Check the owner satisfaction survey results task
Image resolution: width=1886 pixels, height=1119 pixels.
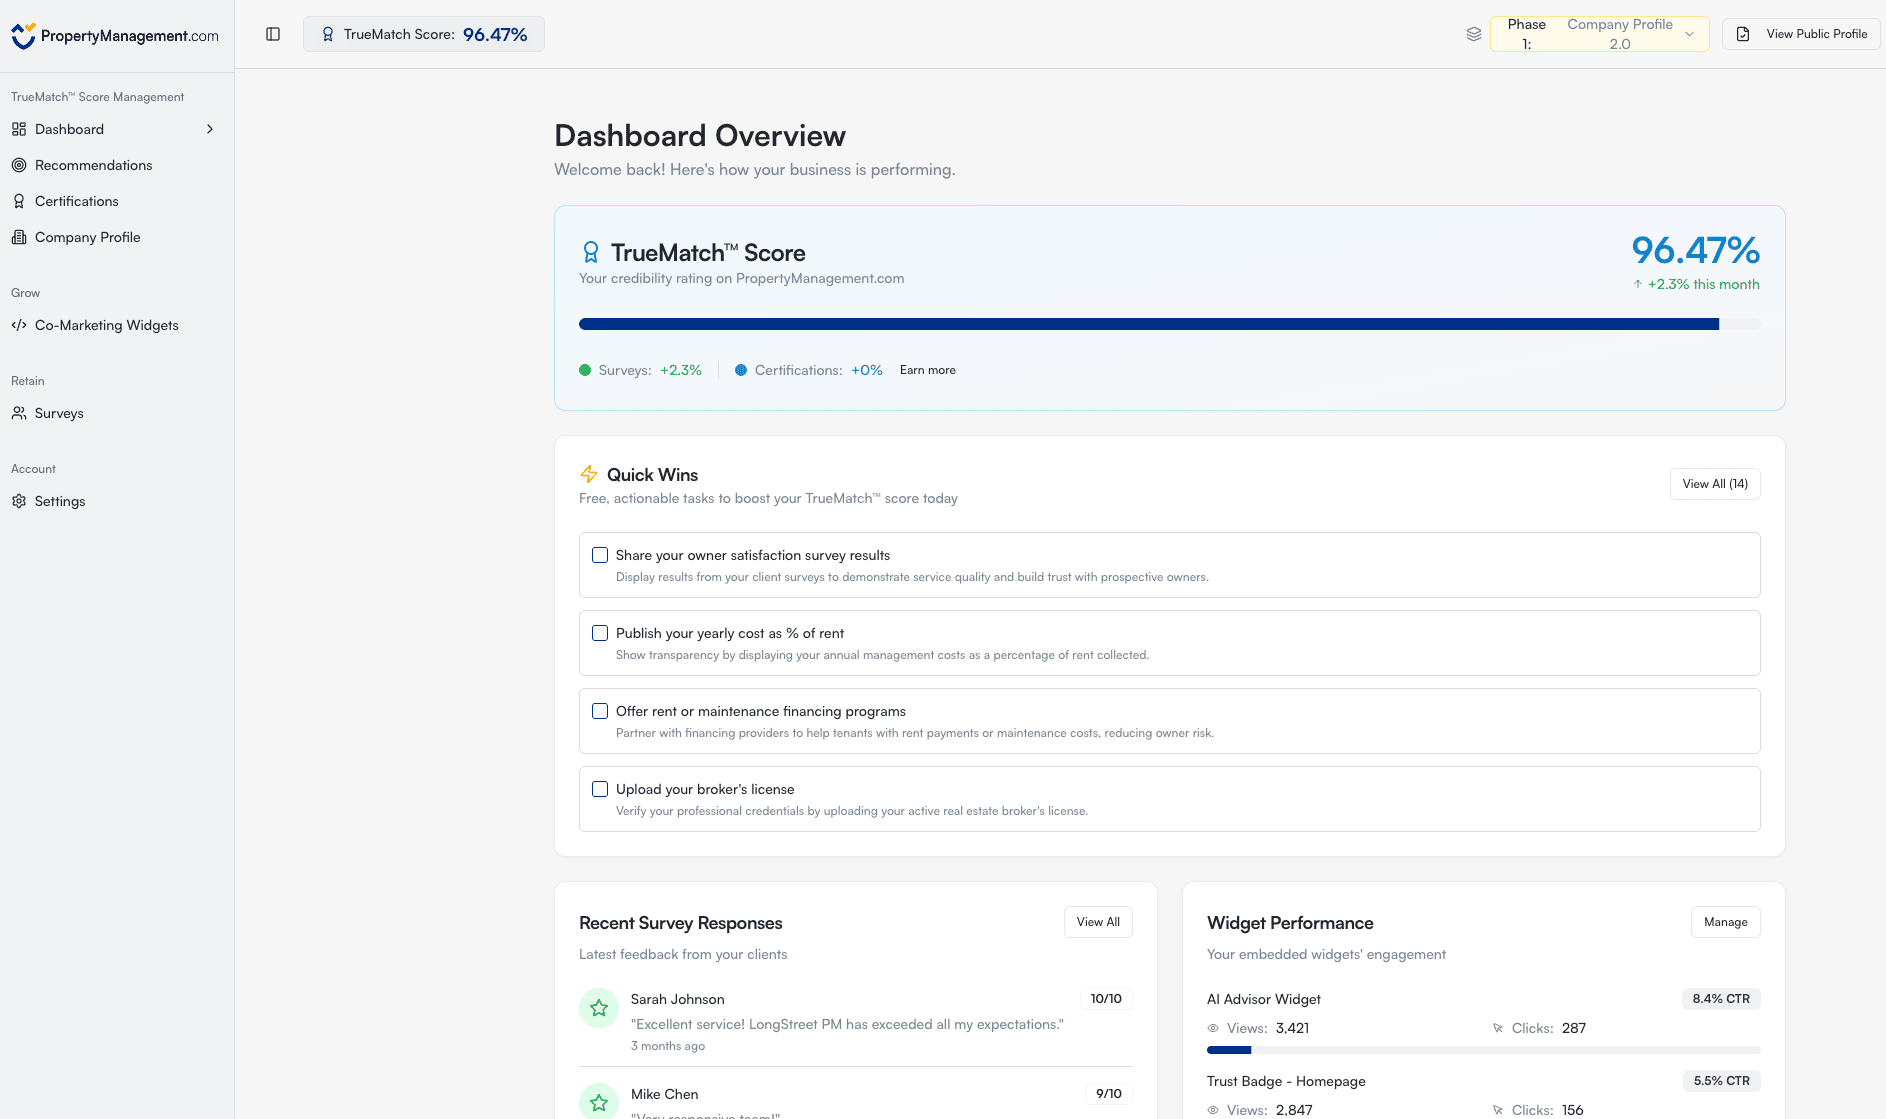pos(600,554)
